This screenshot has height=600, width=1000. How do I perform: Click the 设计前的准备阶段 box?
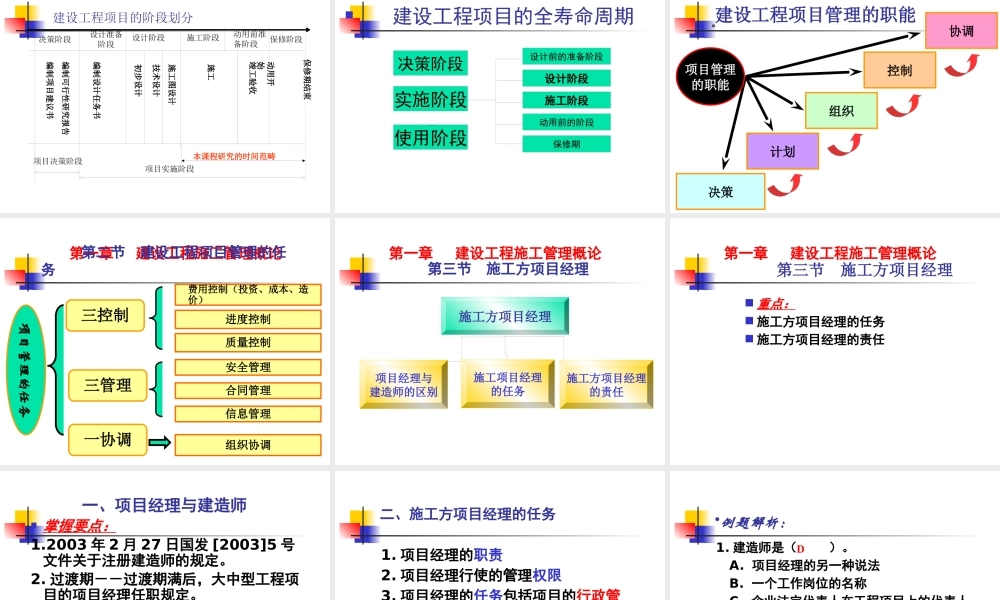click(566, 56)
